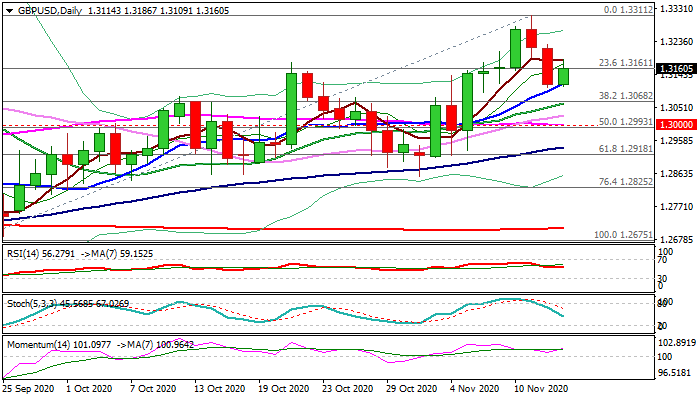Click the last green candle on chart

[563, 76]
